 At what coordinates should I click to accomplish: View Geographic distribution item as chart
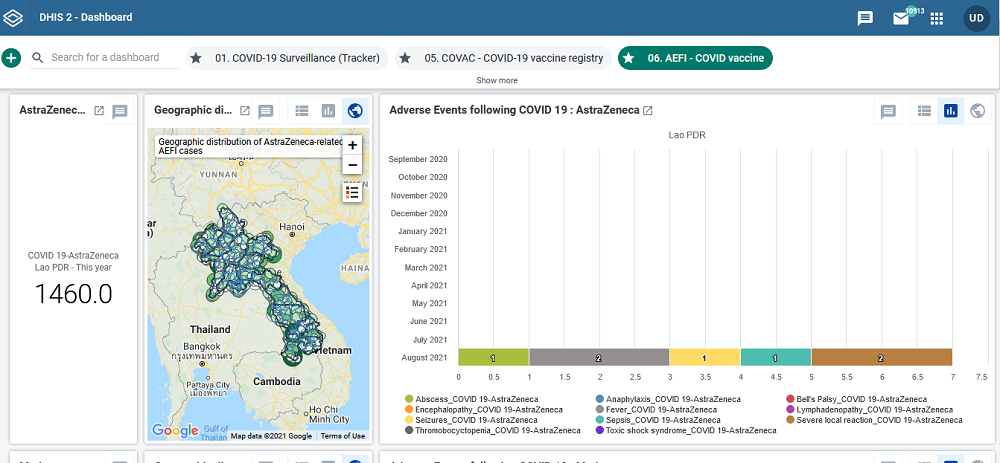pos(328,111)
